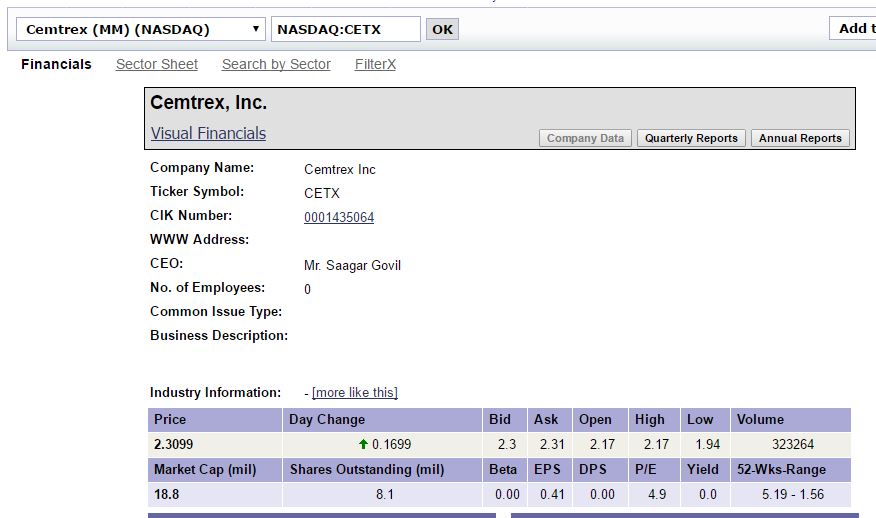Open the CIK number 0001435064 link
876x518 pixels.
(339, 217)
